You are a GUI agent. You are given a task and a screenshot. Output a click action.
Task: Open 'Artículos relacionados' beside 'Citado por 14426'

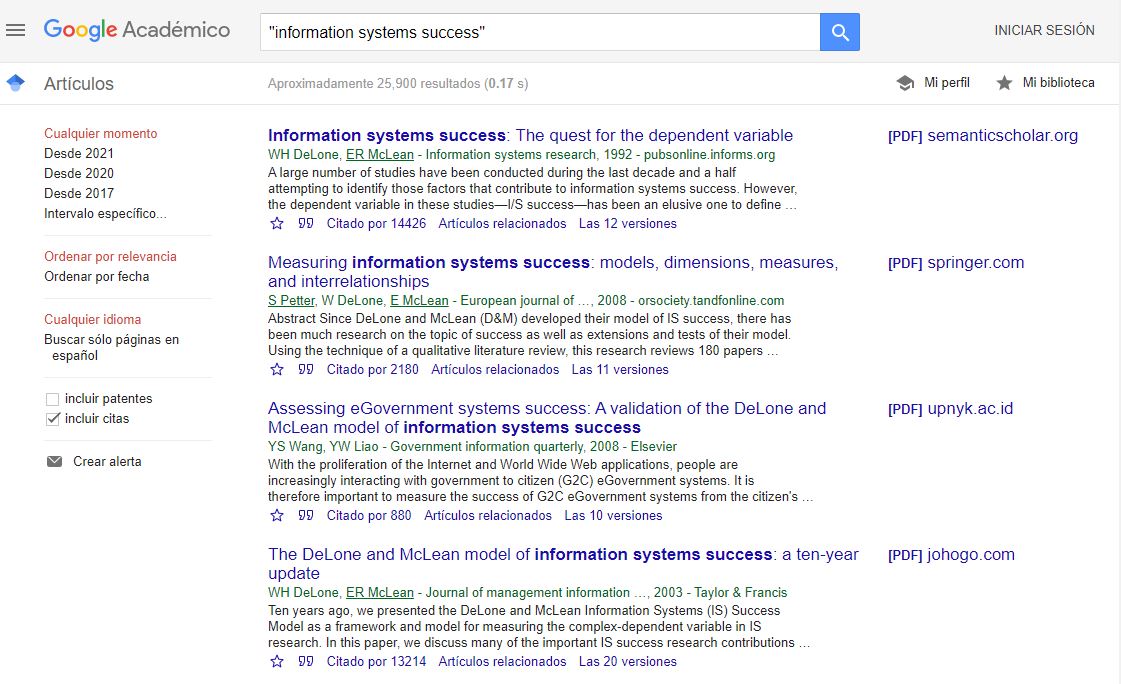pyautogui.click(x=502, y=224)
